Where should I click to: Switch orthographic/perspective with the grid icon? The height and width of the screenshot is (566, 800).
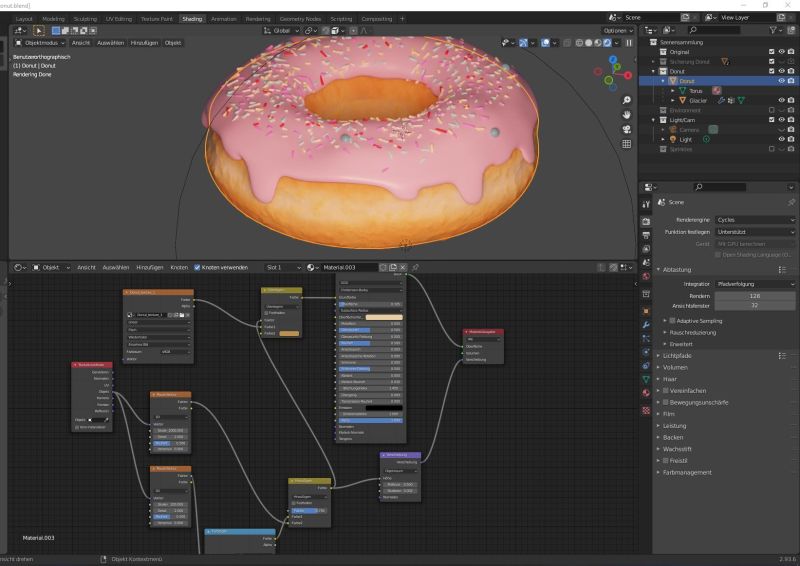[x=627, y=144]
